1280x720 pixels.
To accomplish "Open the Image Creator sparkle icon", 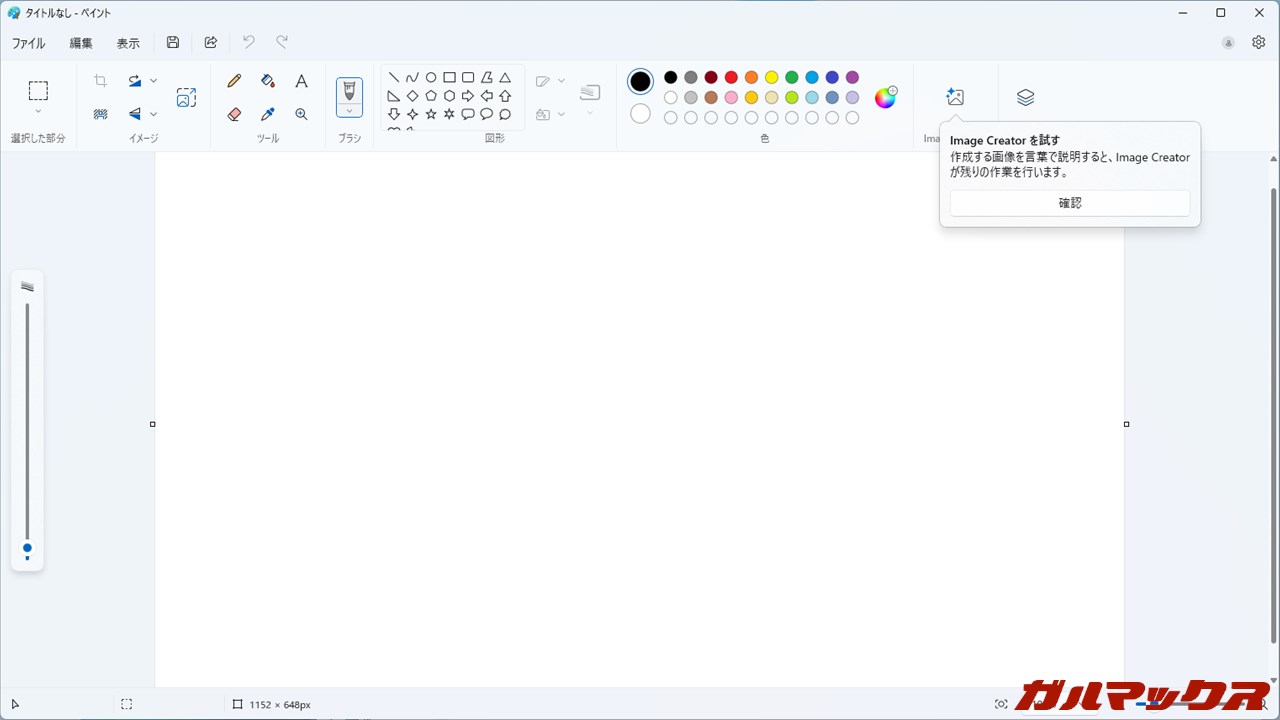I will [x=955, y=97].
